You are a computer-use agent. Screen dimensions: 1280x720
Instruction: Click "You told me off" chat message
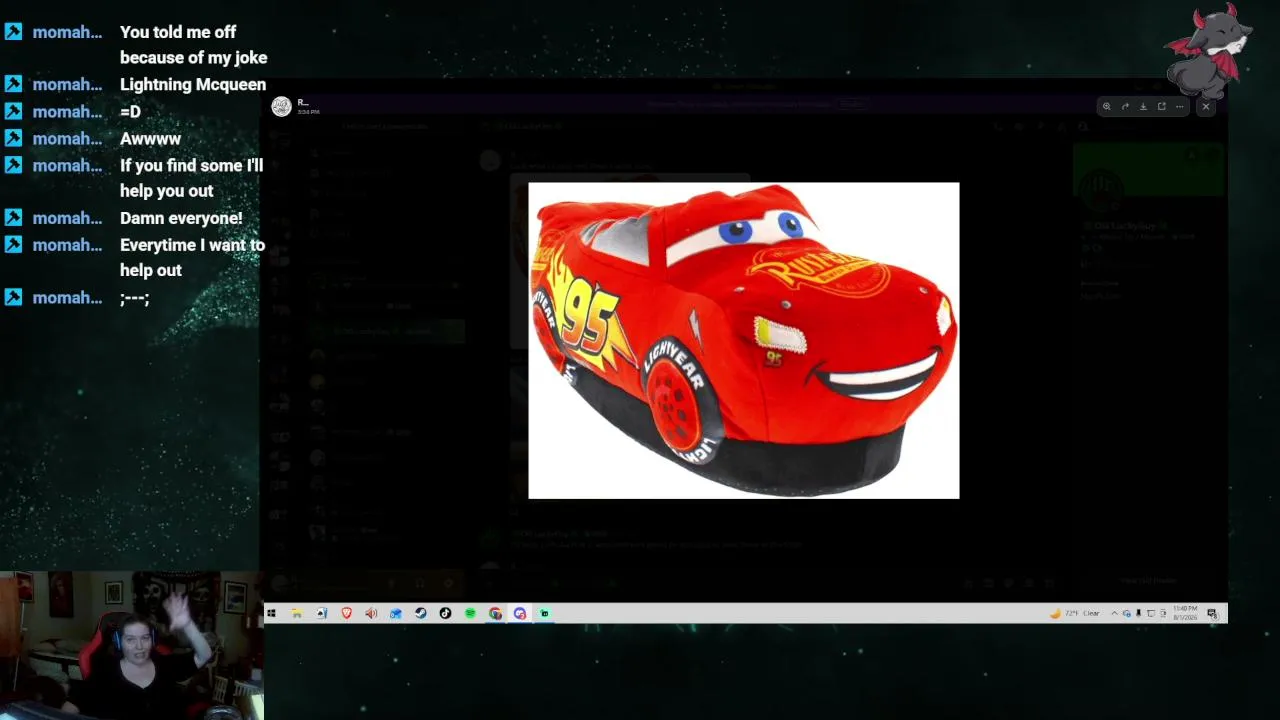point(178,32)
